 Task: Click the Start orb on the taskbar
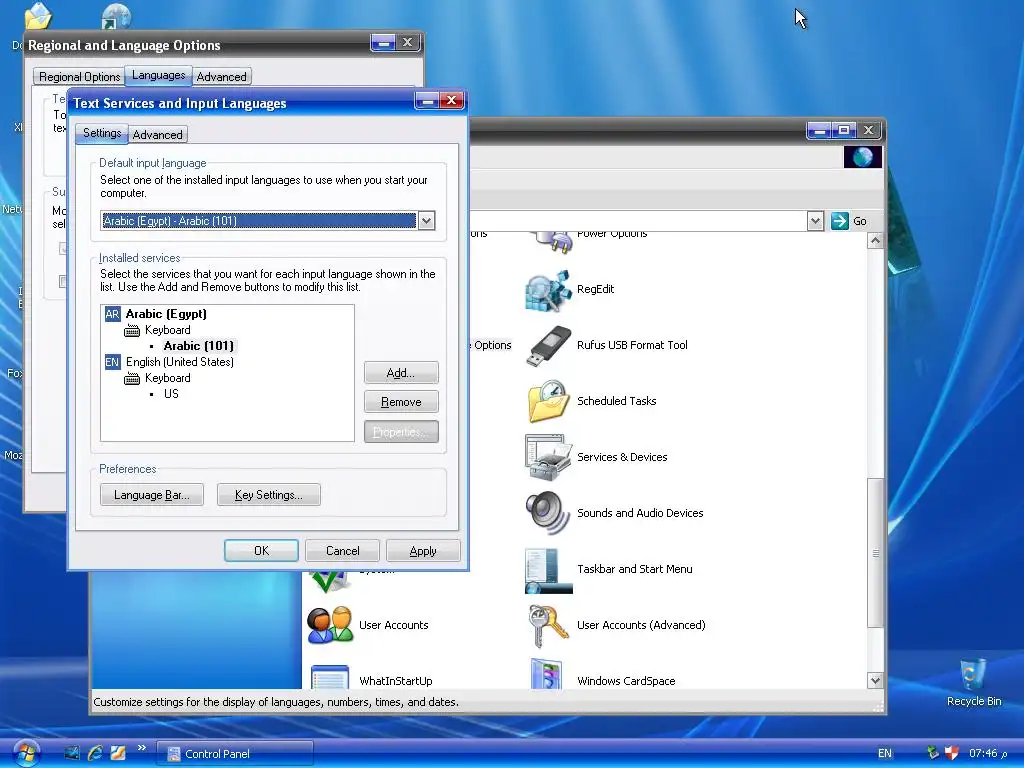click(25, 753)
